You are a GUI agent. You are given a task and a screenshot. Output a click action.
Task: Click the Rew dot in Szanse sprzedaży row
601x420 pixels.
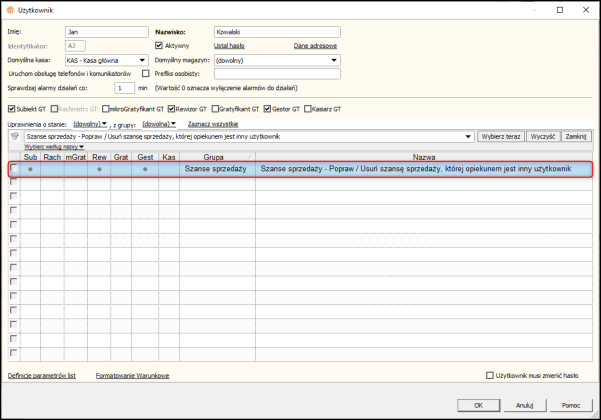pos(99,169)
